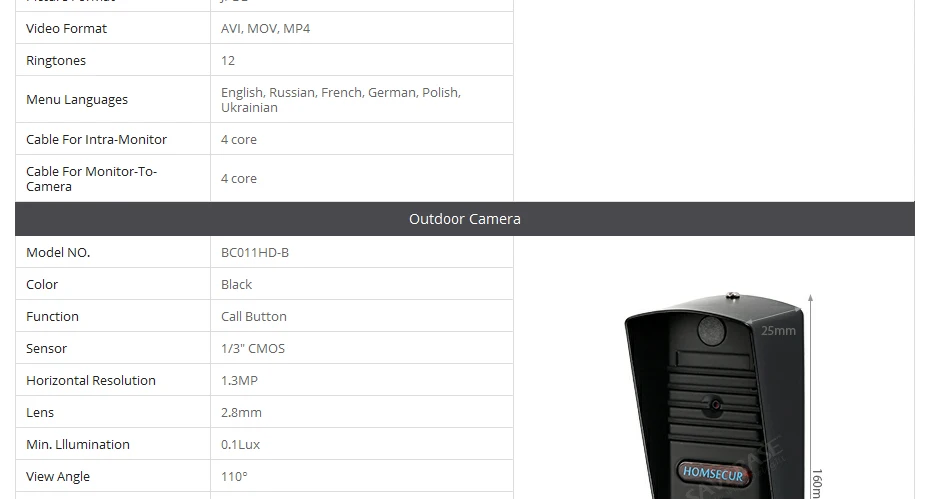930x499 pixels.
Task: Select model number 'BC011HD-B'
Action: [255, 253]
